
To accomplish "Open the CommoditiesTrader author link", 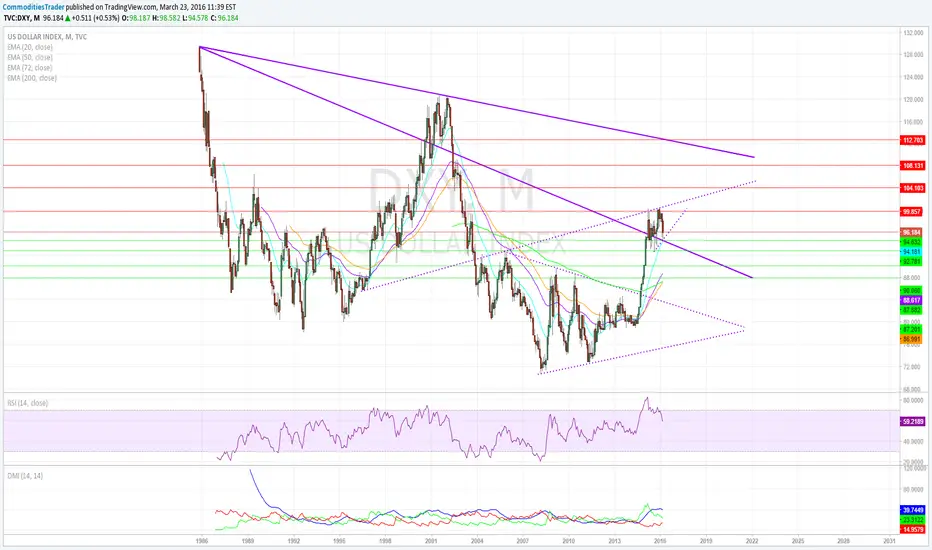I will (x=34, y=7).
